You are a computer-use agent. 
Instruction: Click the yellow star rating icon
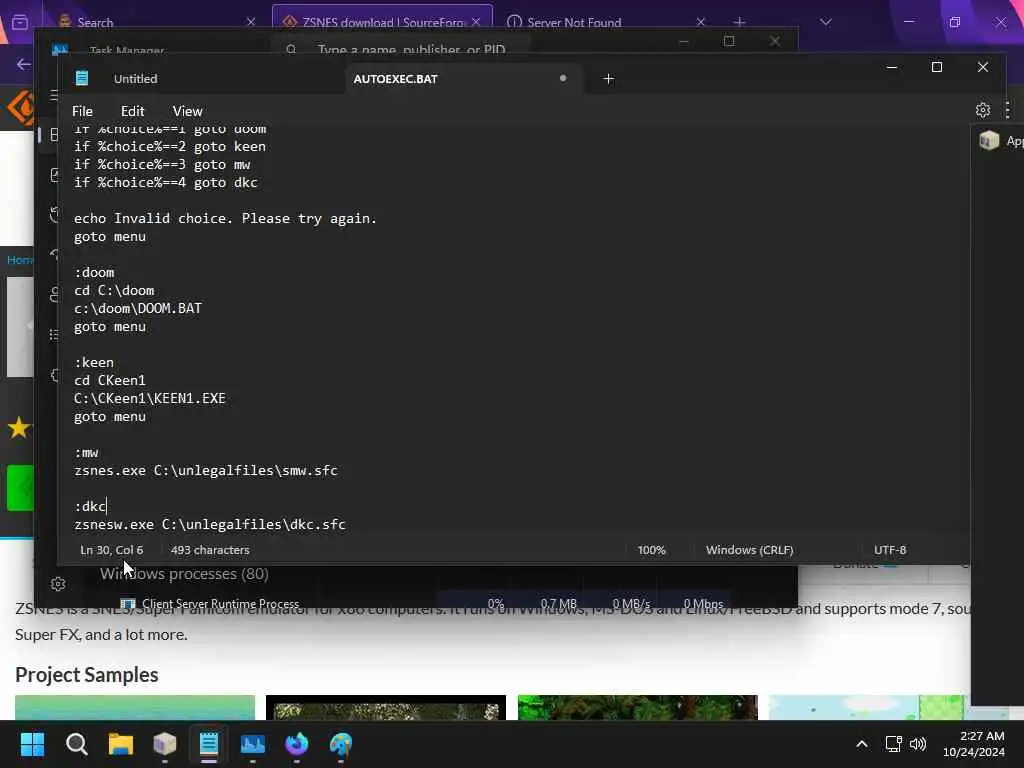click(19, 428)
